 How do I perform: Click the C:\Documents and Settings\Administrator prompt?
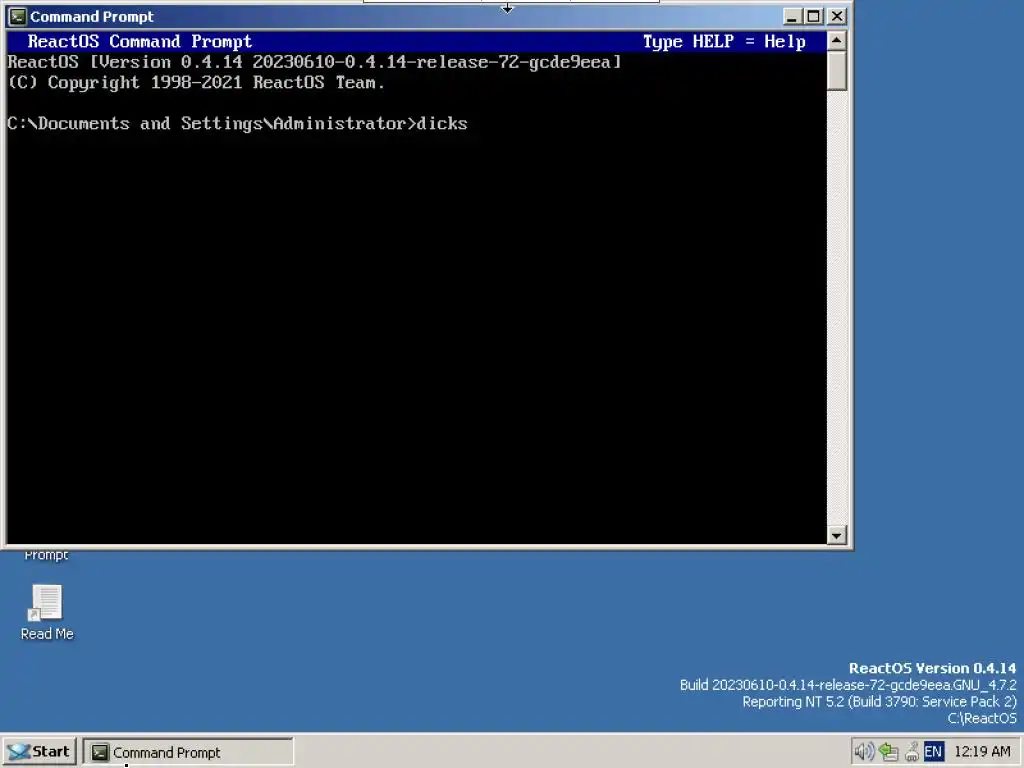pyautogui.click(x=212, y=123)
